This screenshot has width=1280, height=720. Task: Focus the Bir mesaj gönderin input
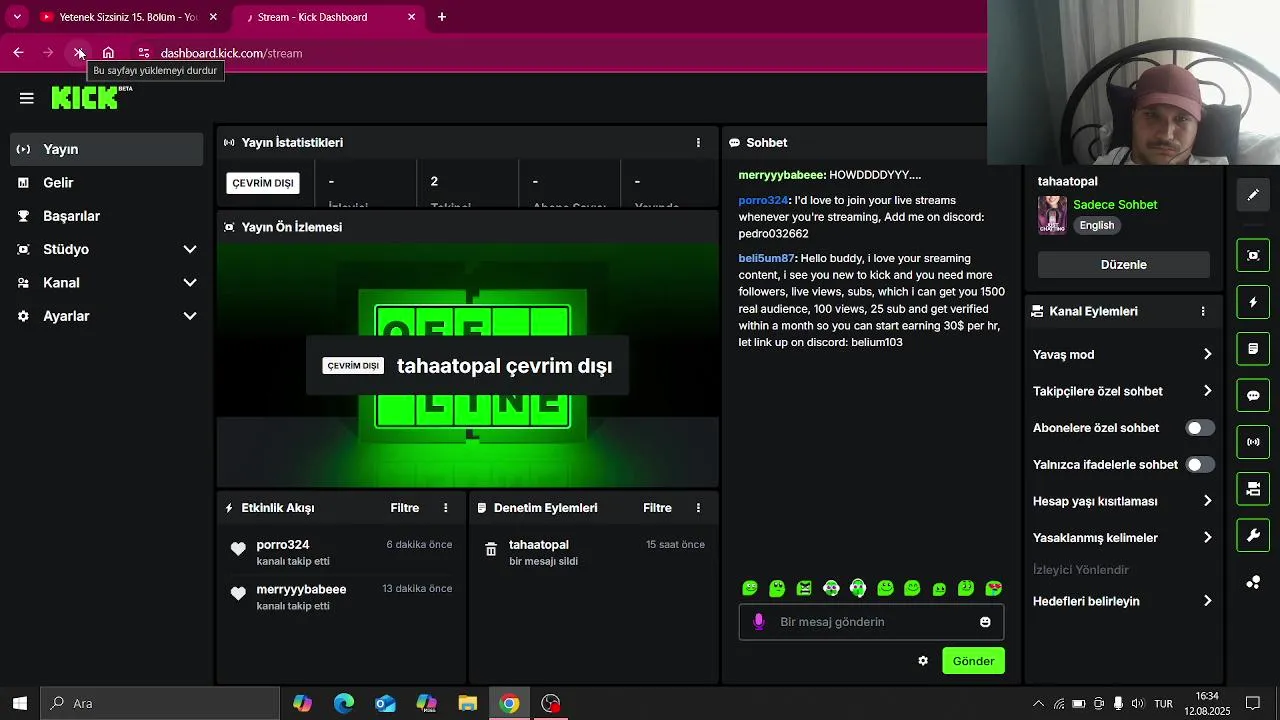(871, 622)
